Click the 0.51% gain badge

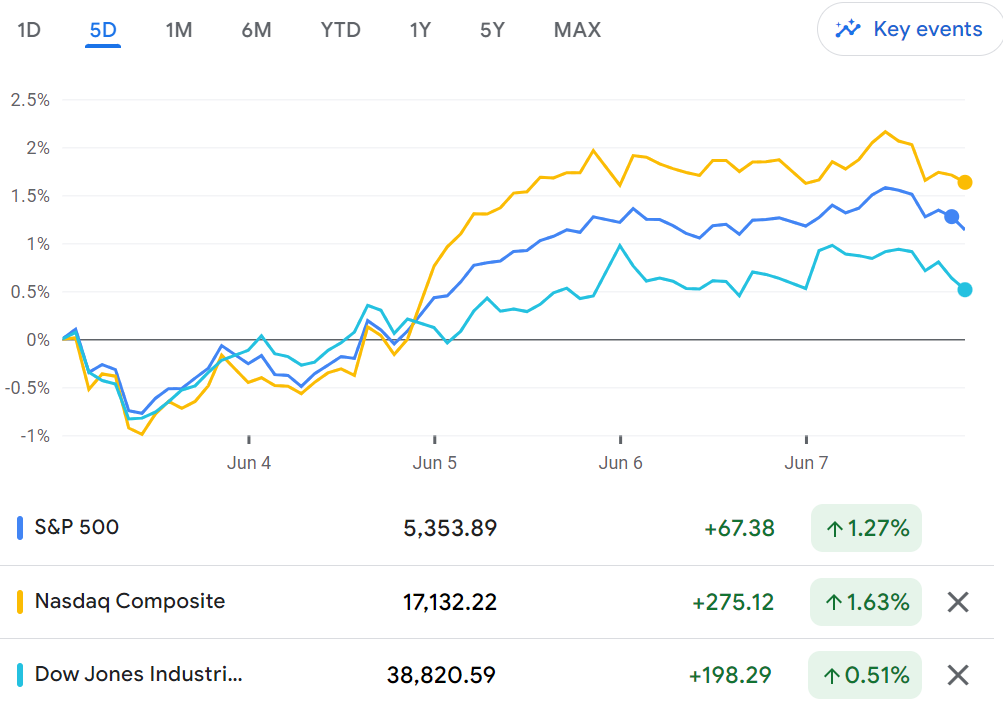865,675
